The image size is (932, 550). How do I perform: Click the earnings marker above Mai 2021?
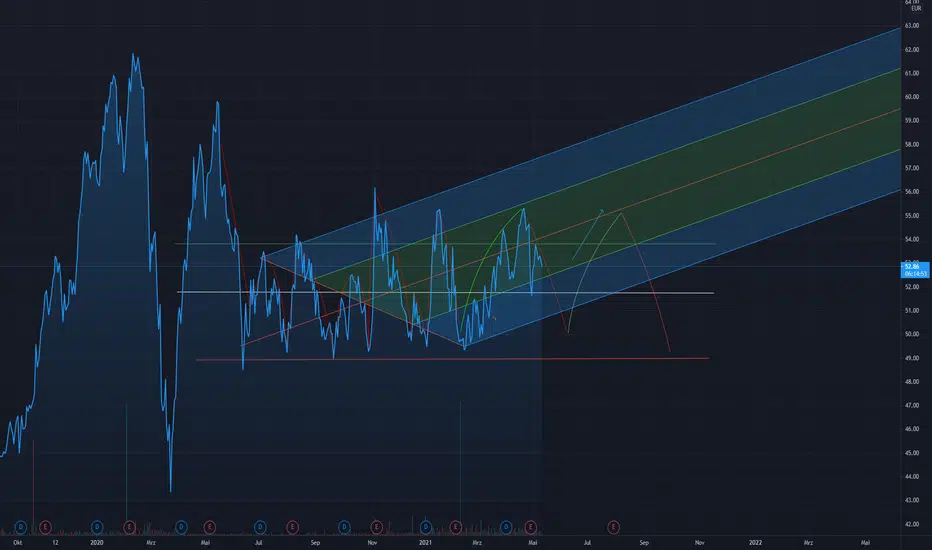[x=531, y=527]
